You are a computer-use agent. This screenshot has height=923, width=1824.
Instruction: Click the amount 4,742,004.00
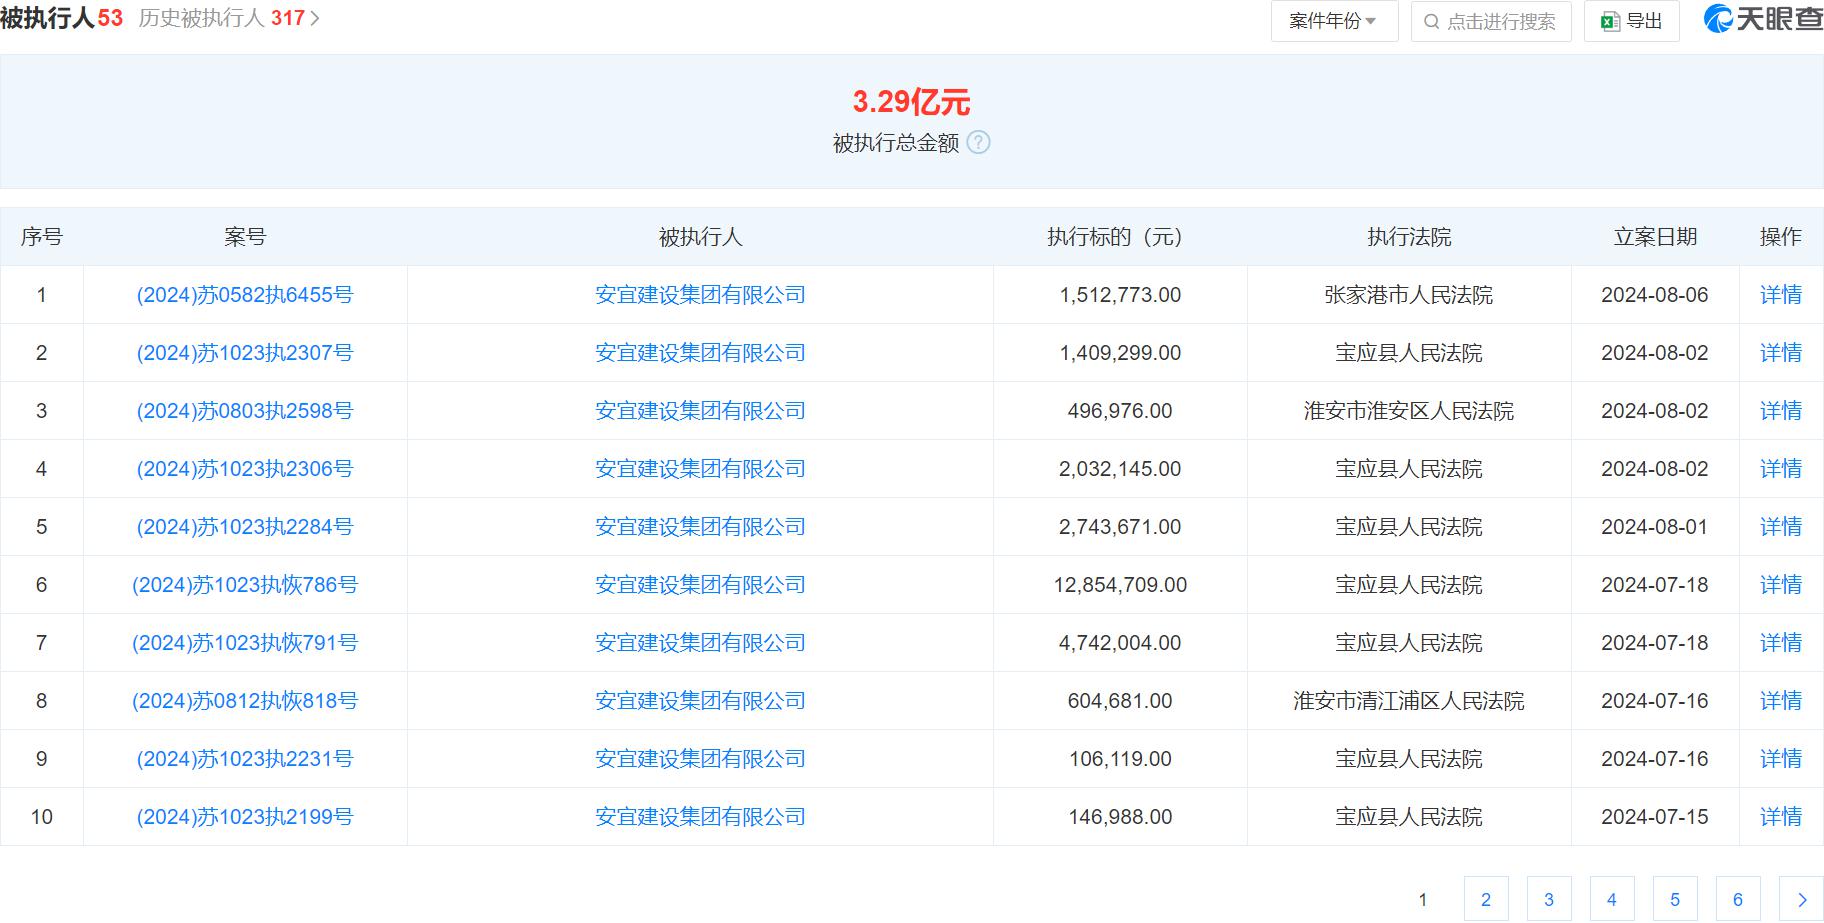pos(1120,643)
